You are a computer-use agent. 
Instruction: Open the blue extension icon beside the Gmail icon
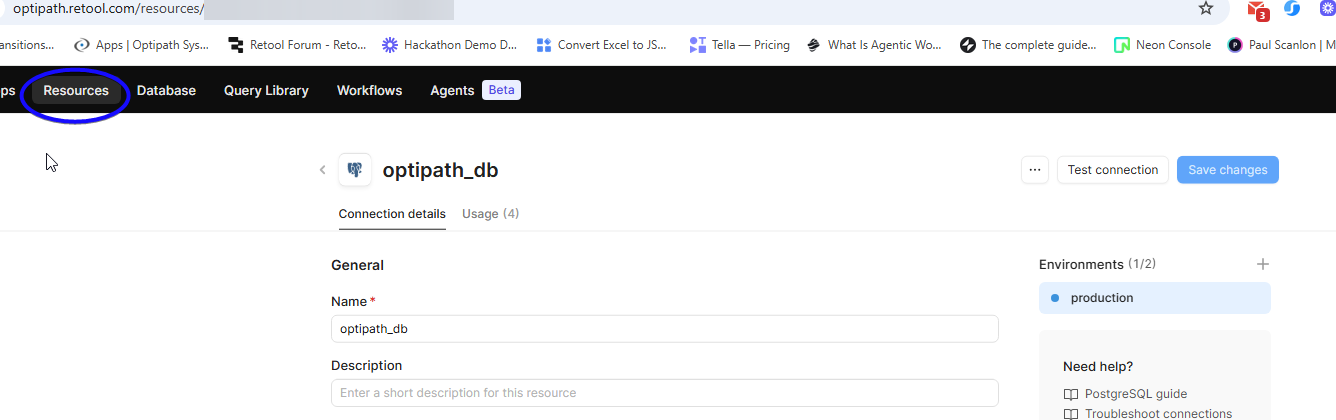point(1292,9)
